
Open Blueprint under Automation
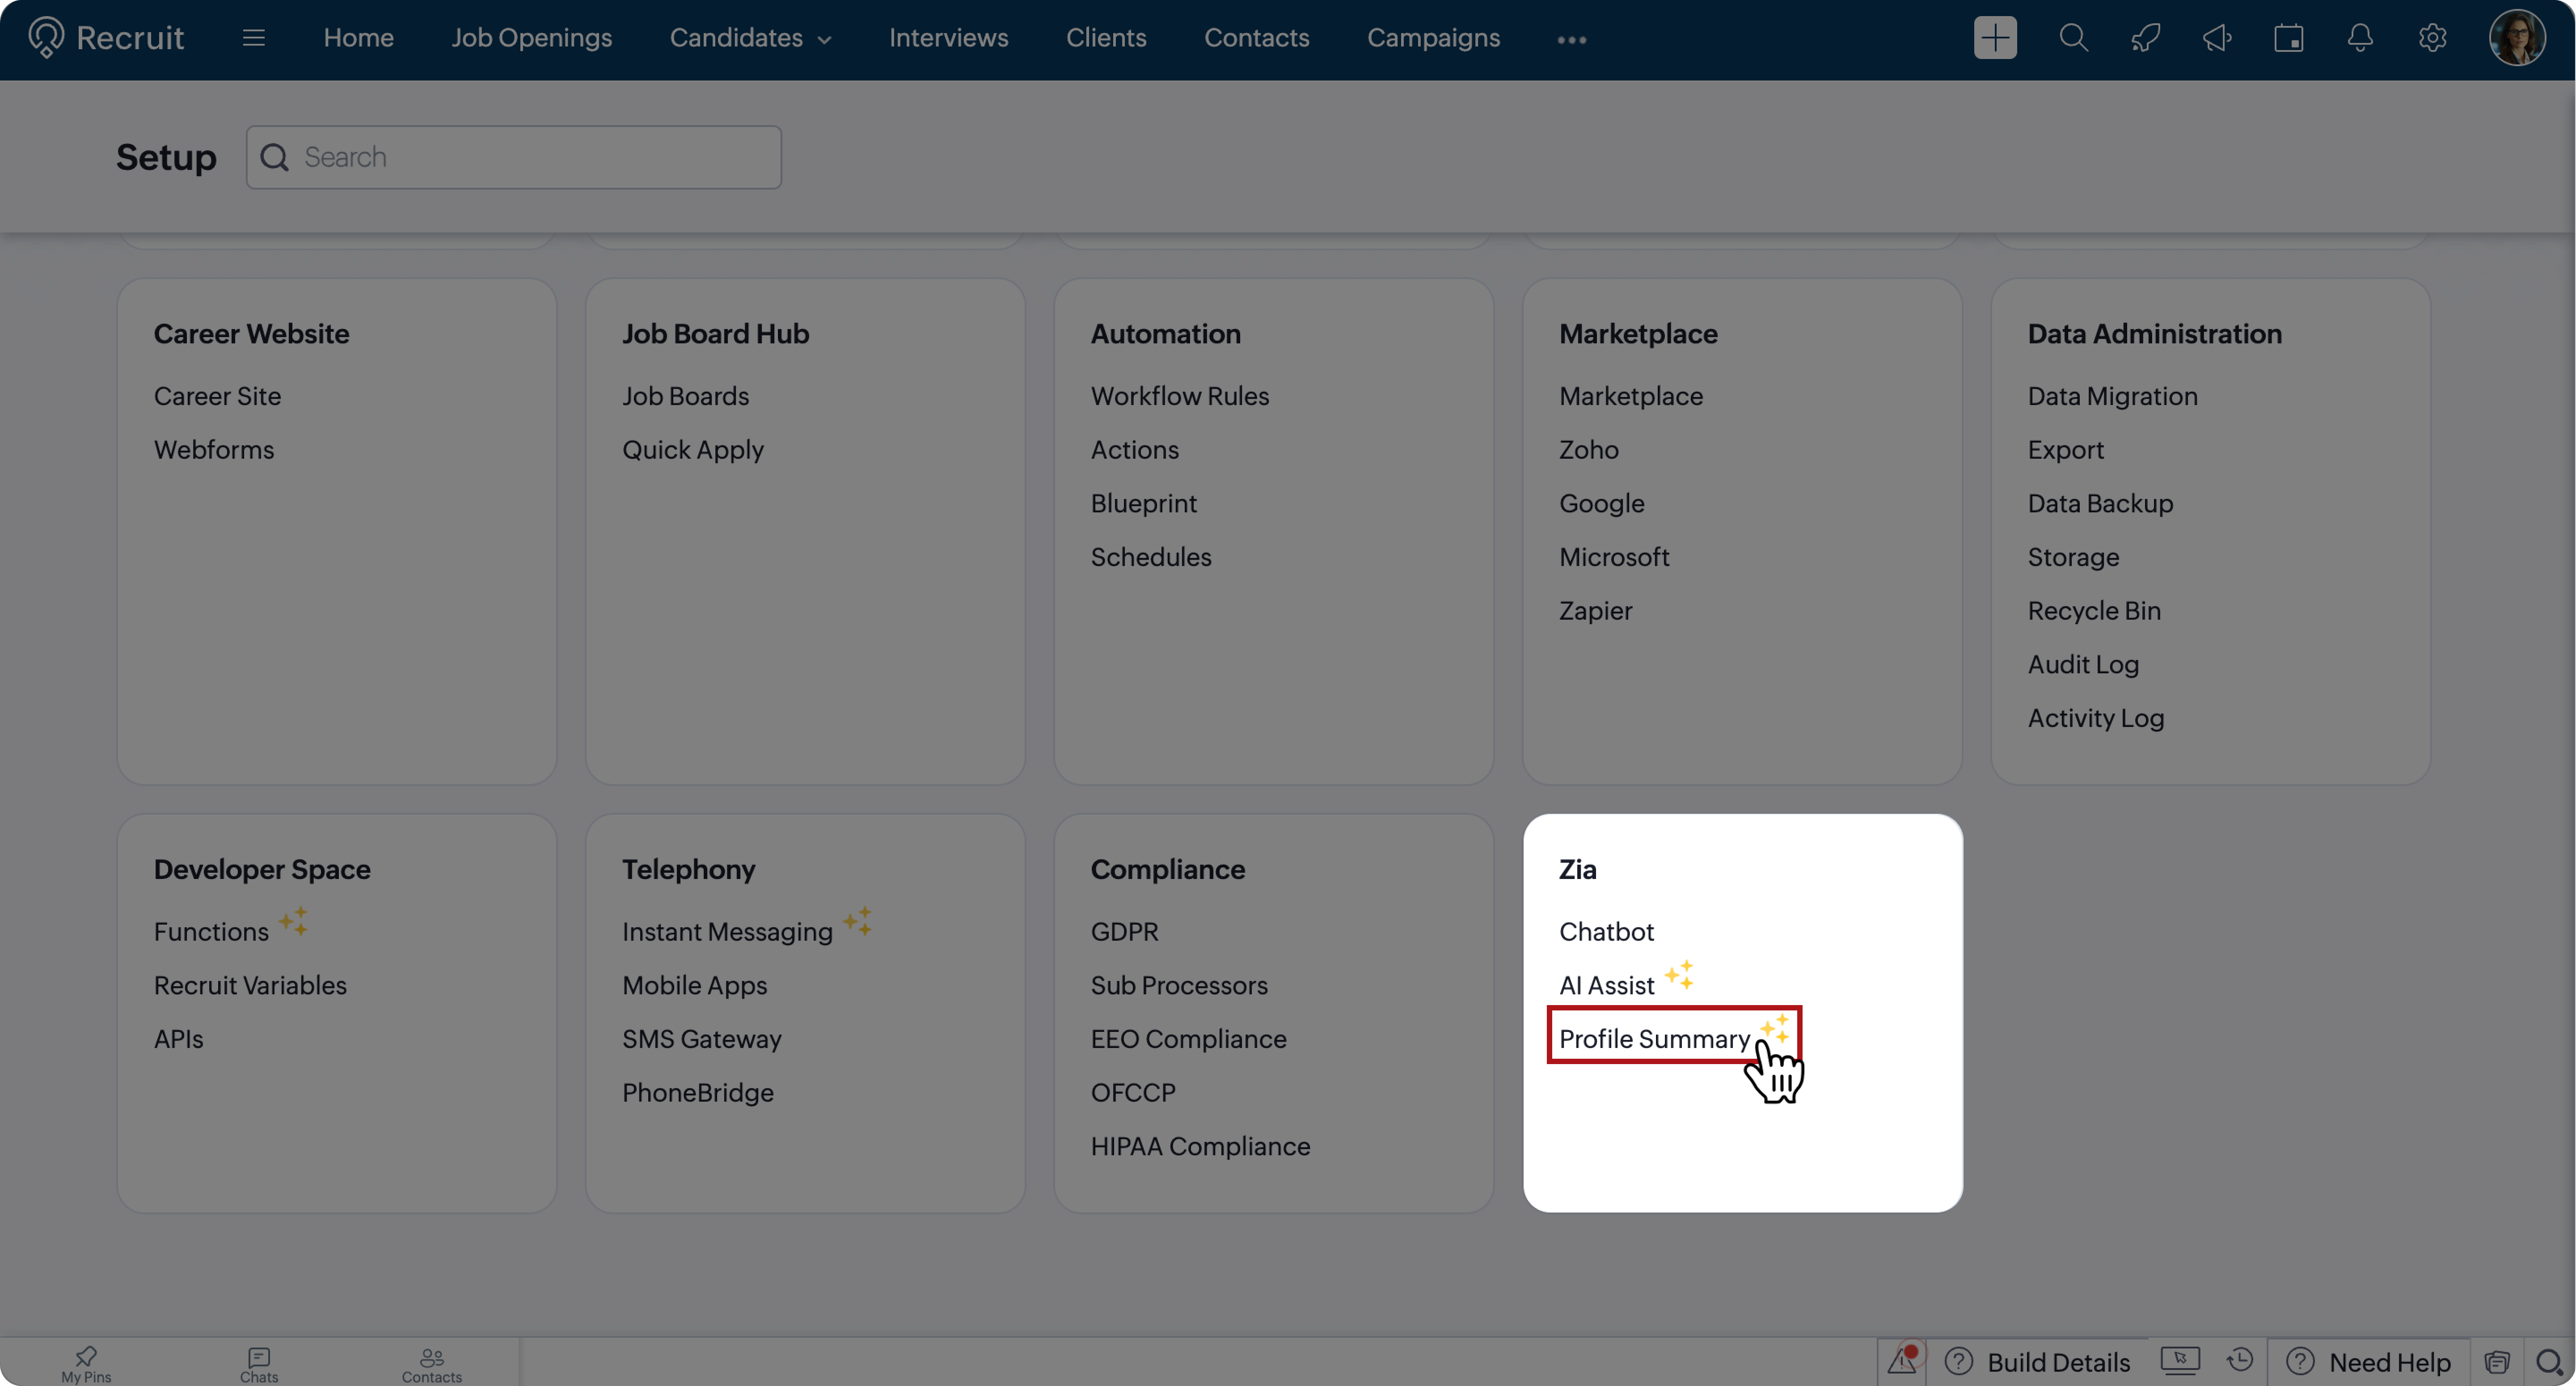point(1144,504)
